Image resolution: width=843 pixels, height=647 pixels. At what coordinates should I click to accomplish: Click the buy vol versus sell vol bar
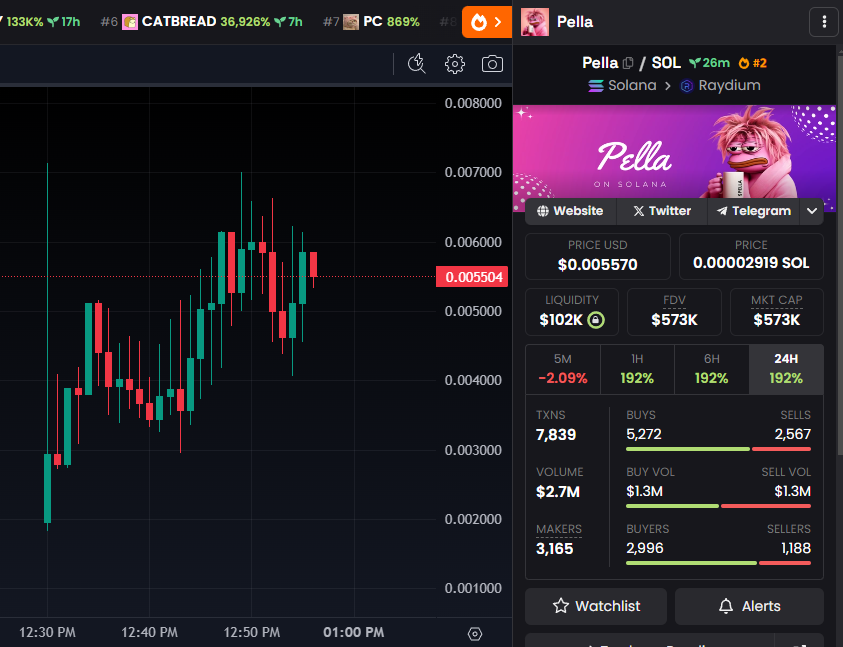pyautogui.click(x=718, y=506)
